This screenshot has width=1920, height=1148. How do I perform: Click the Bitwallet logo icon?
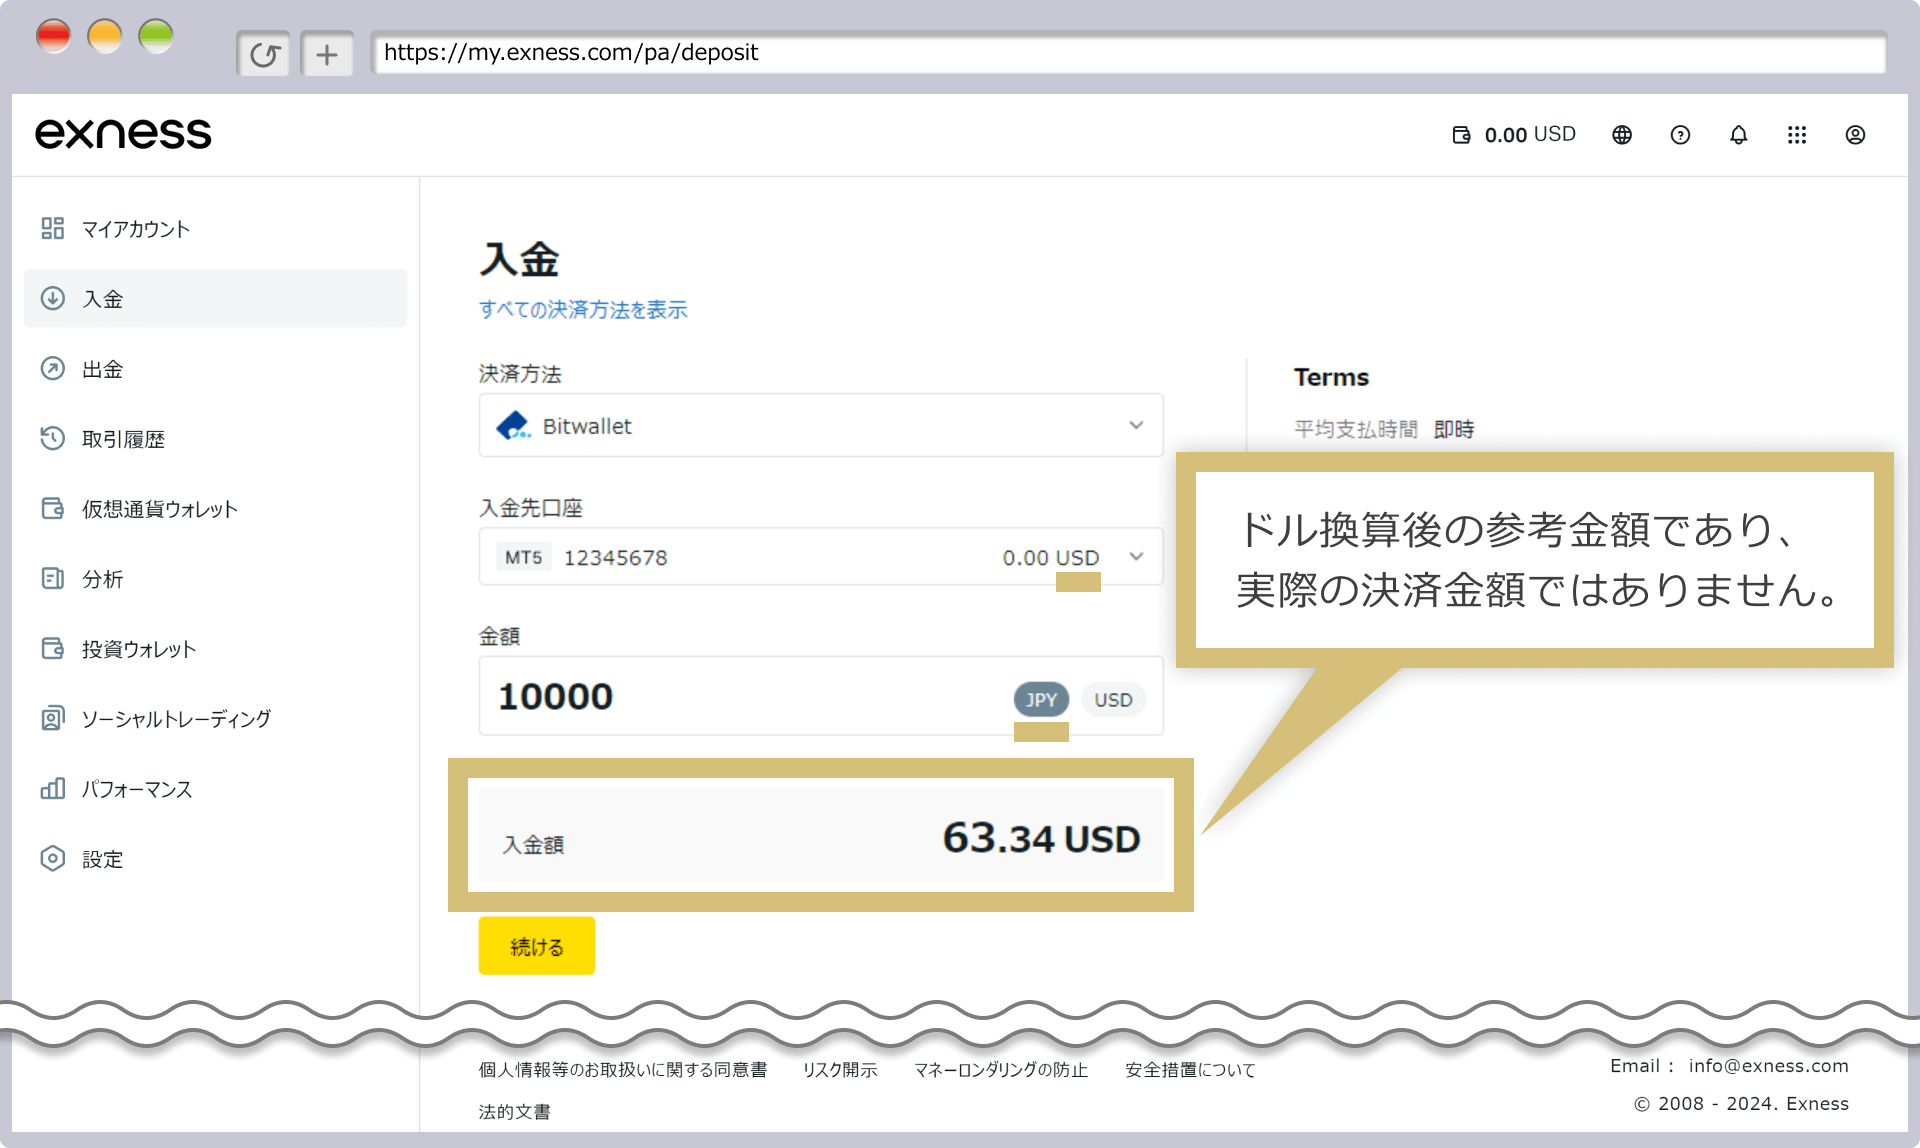pyautogui.click(x=513, y=426)
